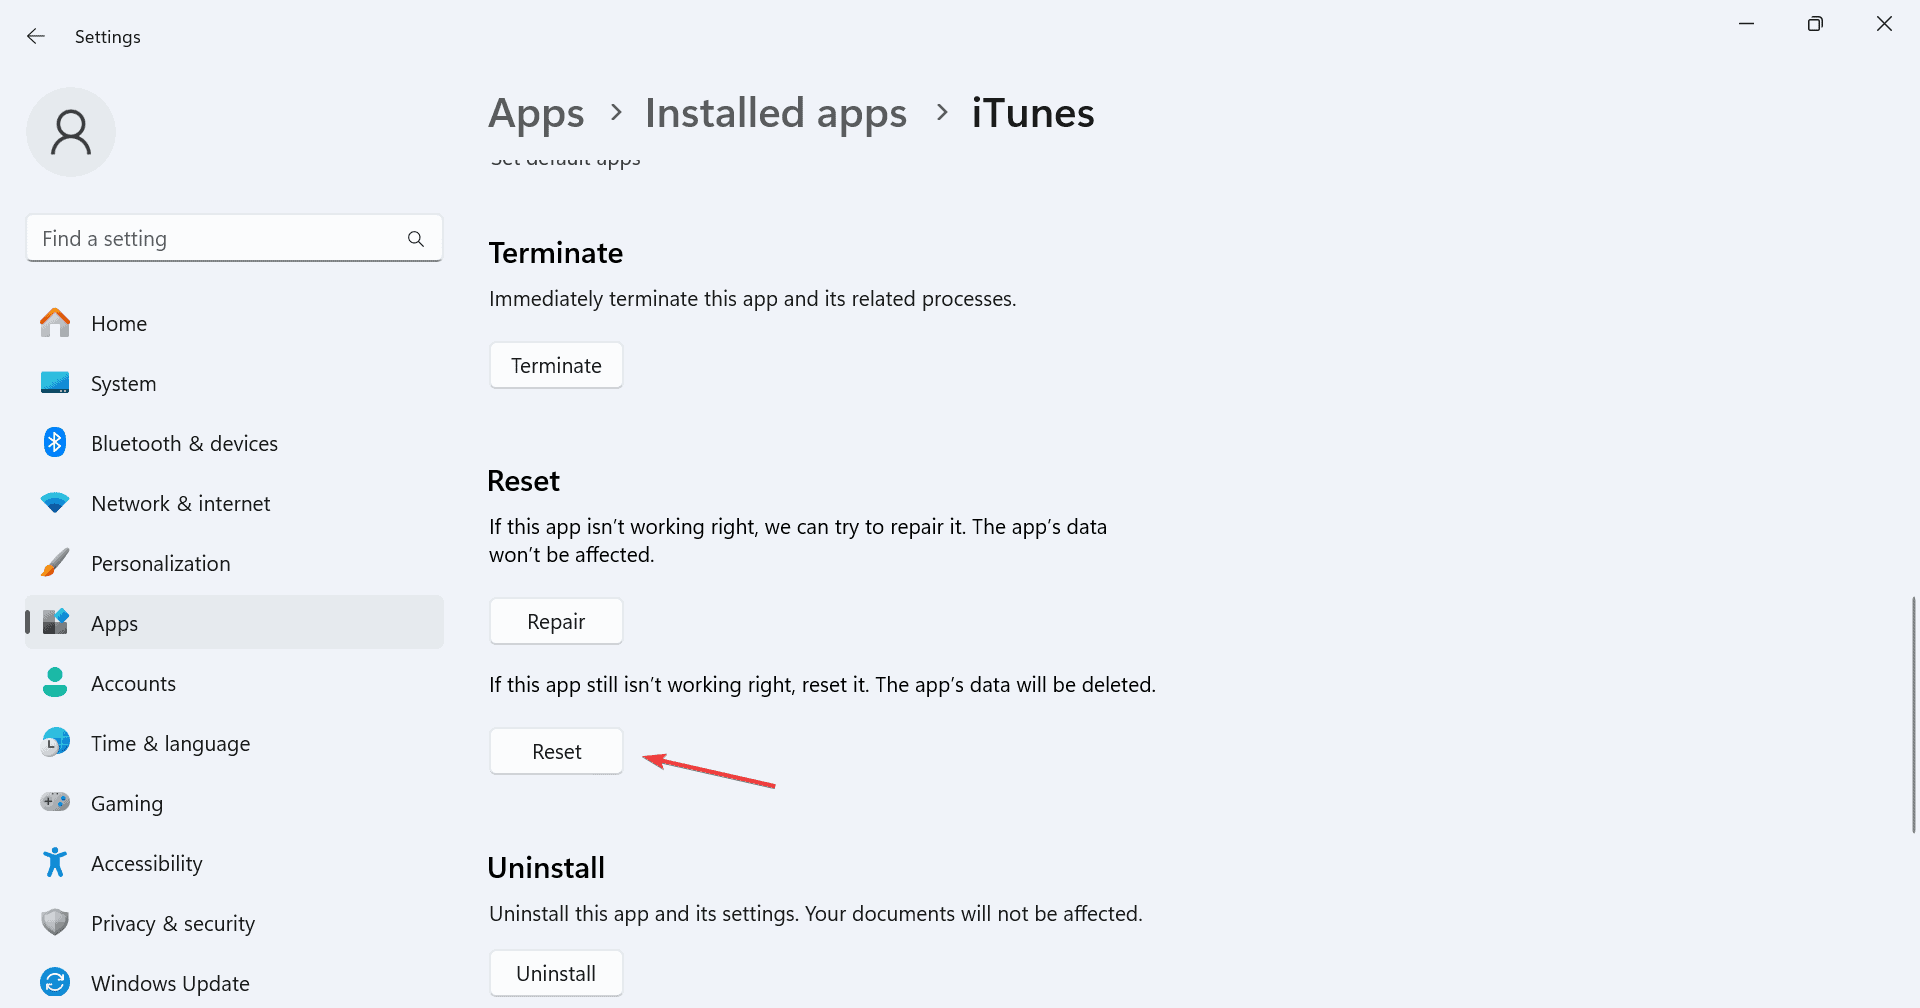Click the back arrow icon
1920x1008 pixels.
click(36, 36)
